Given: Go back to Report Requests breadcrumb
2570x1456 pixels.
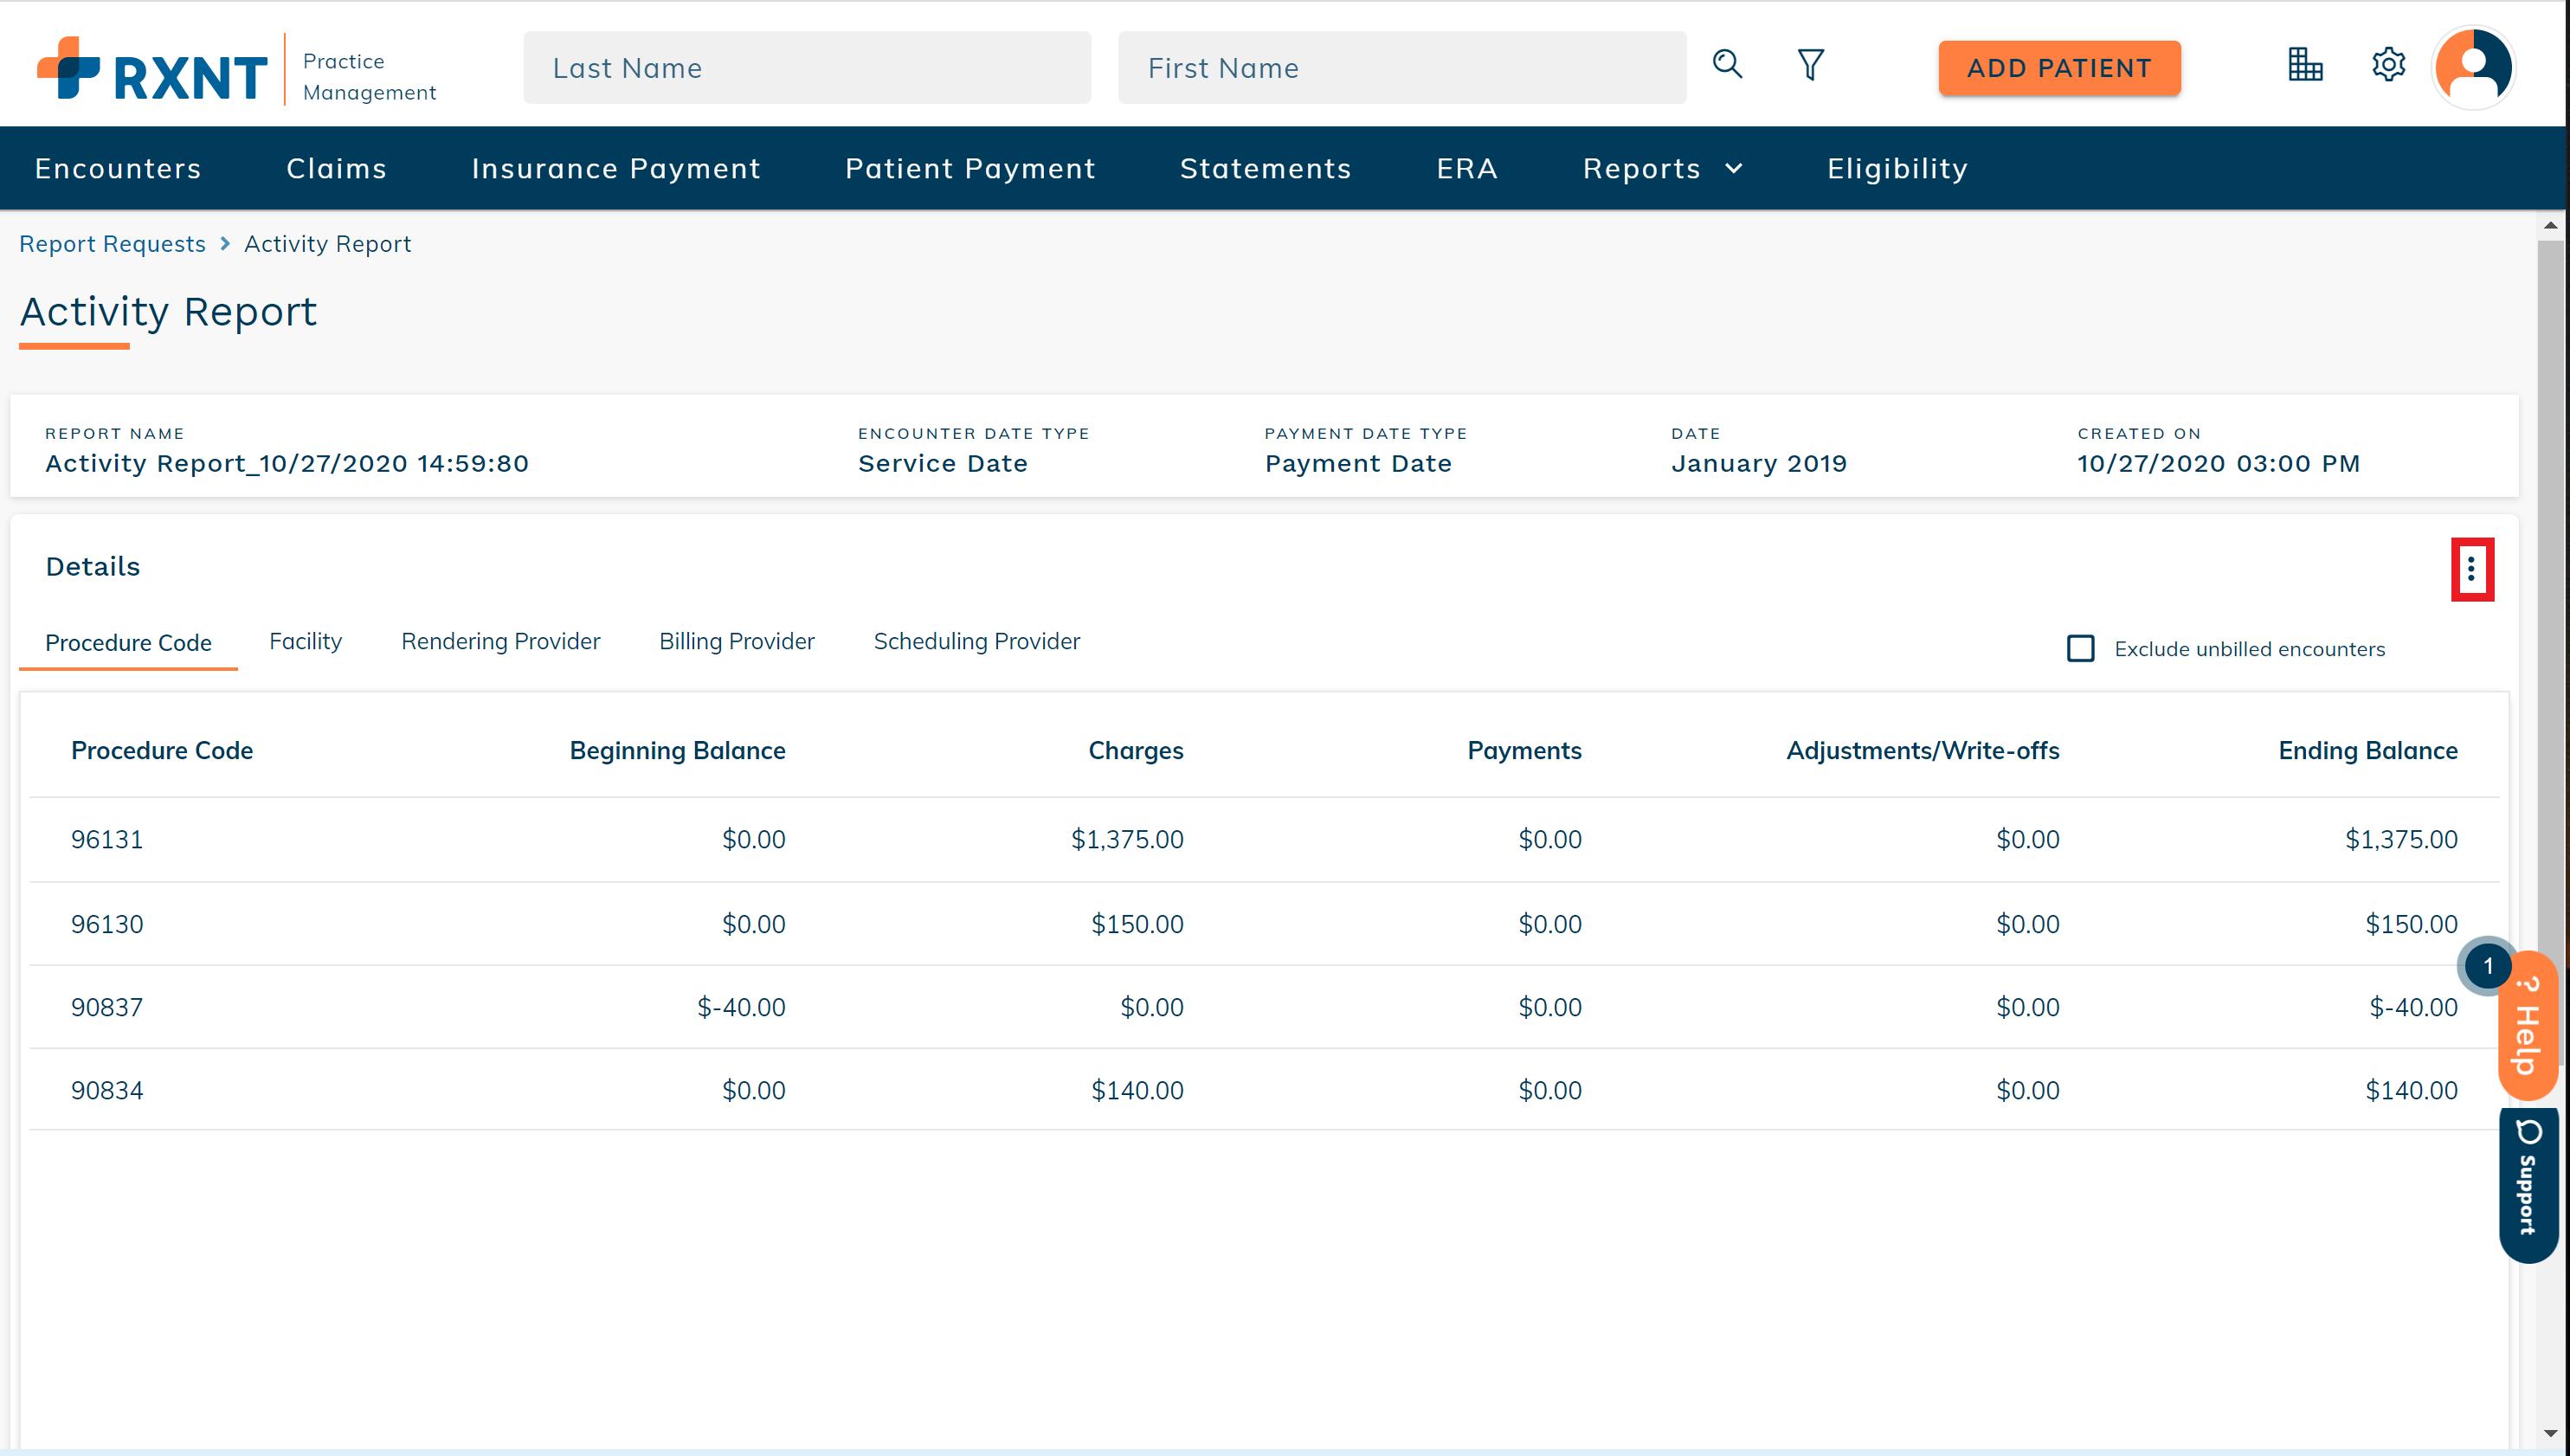Looking at the screenshot, I should pos(112,244).
